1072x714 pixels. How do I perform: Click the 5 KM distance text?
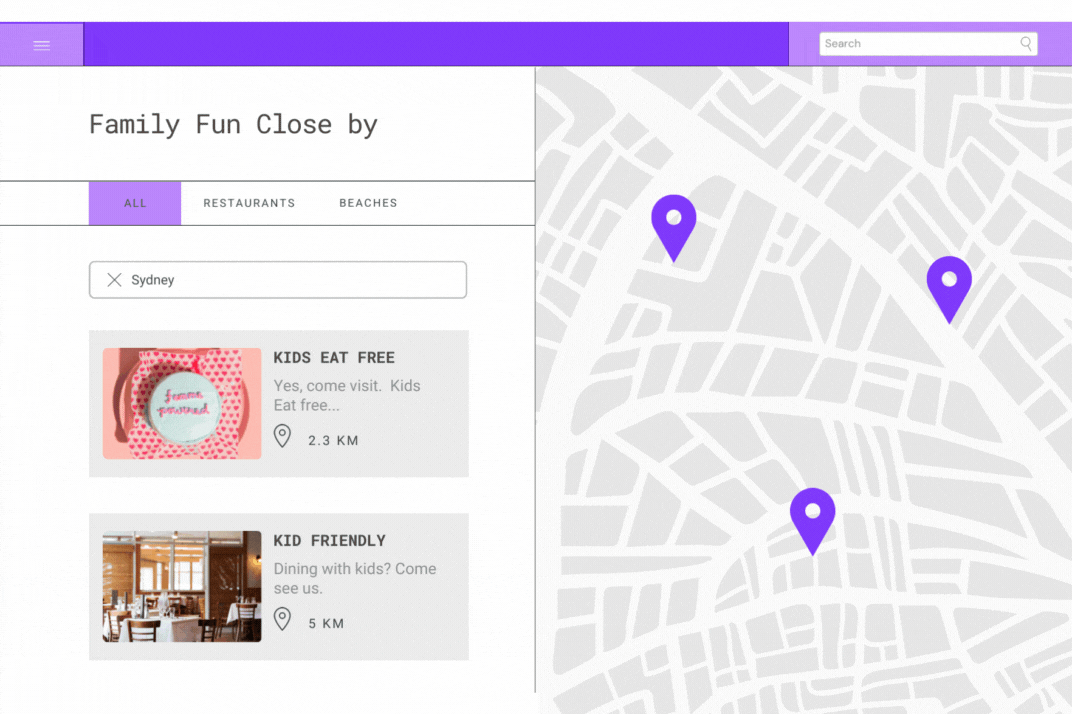click(326, 624)
